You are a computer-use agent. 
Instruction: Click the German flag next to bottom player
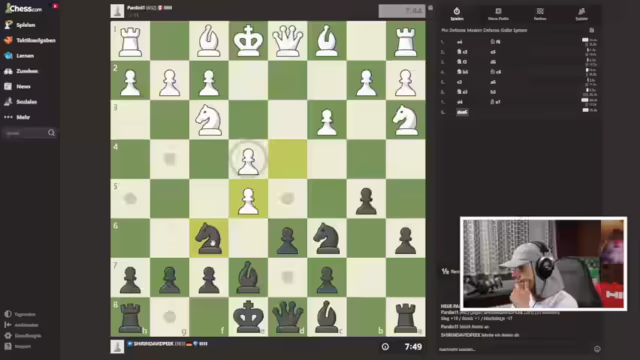click(189, 344)
